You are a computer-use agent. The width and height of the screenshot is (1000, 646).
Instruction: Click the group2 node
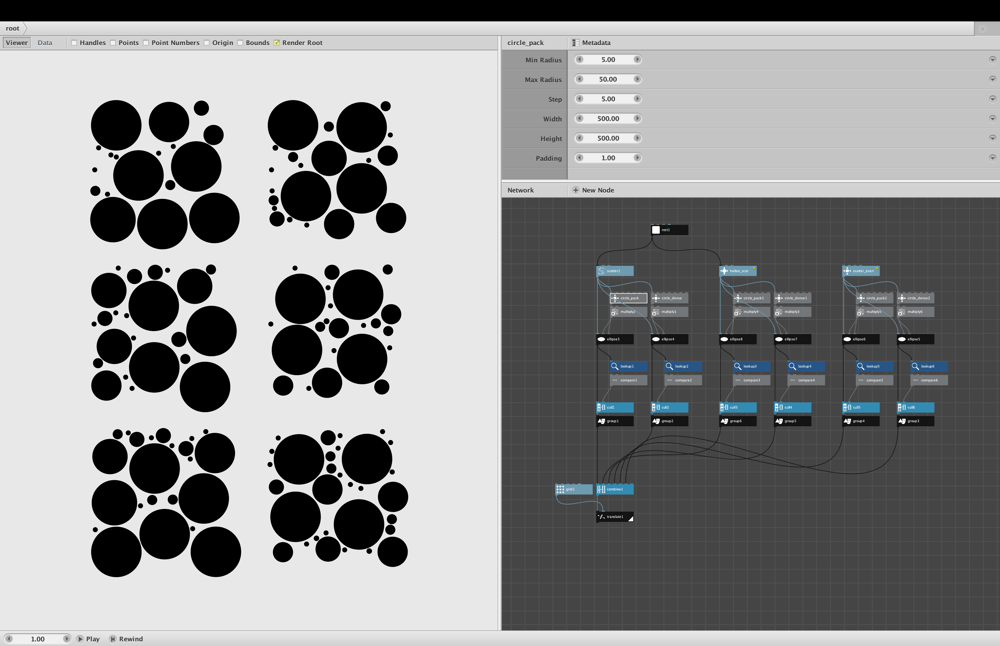[x=670, y=421]
